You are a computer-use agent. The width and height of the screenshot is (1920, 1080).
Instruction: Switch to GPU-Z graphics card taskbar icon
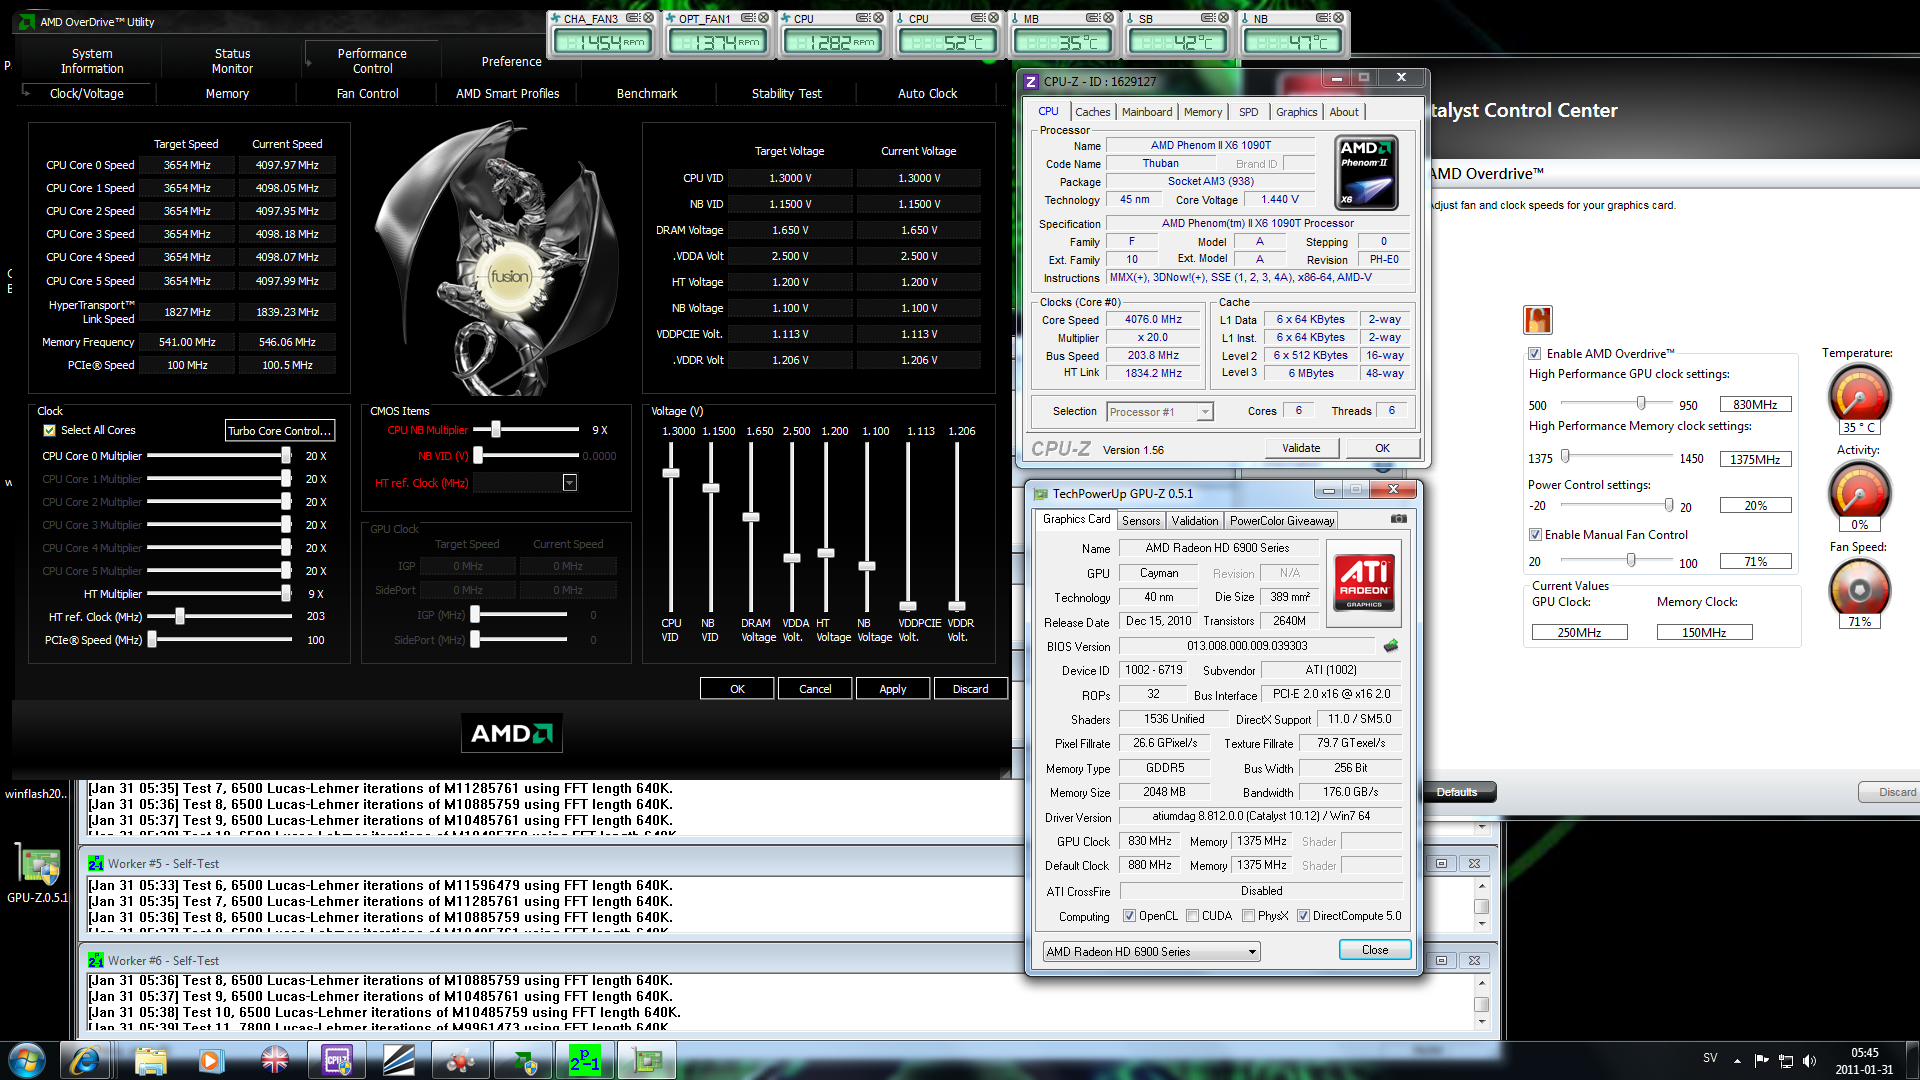pyautogui.click(x=647, y=1060)
